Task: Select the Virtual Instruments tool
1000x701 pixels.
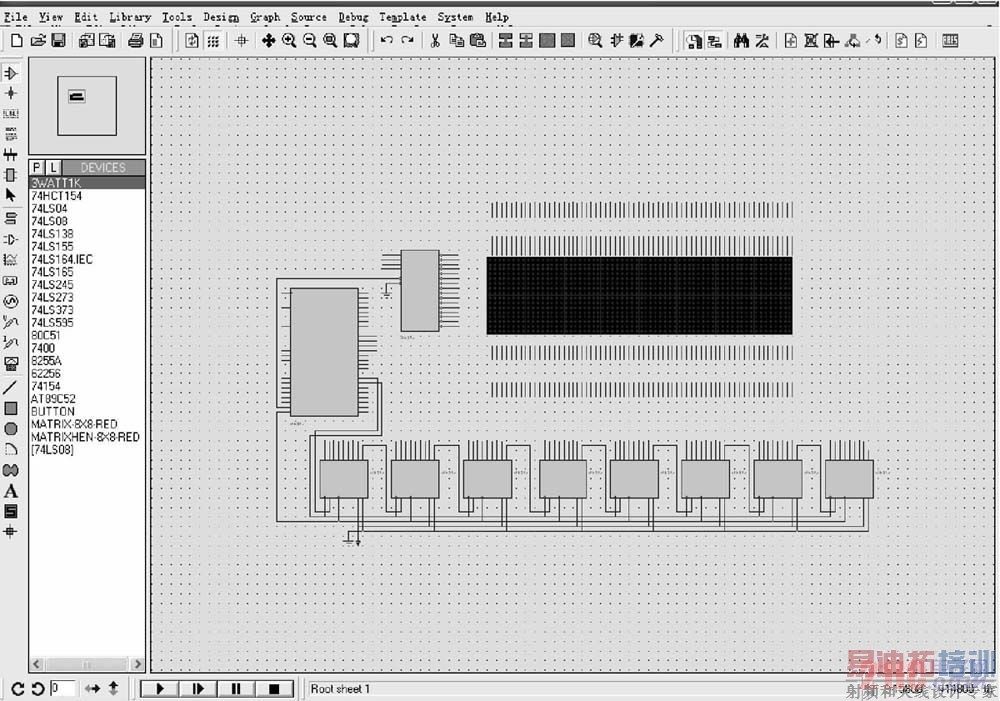Action: (11, 365)
